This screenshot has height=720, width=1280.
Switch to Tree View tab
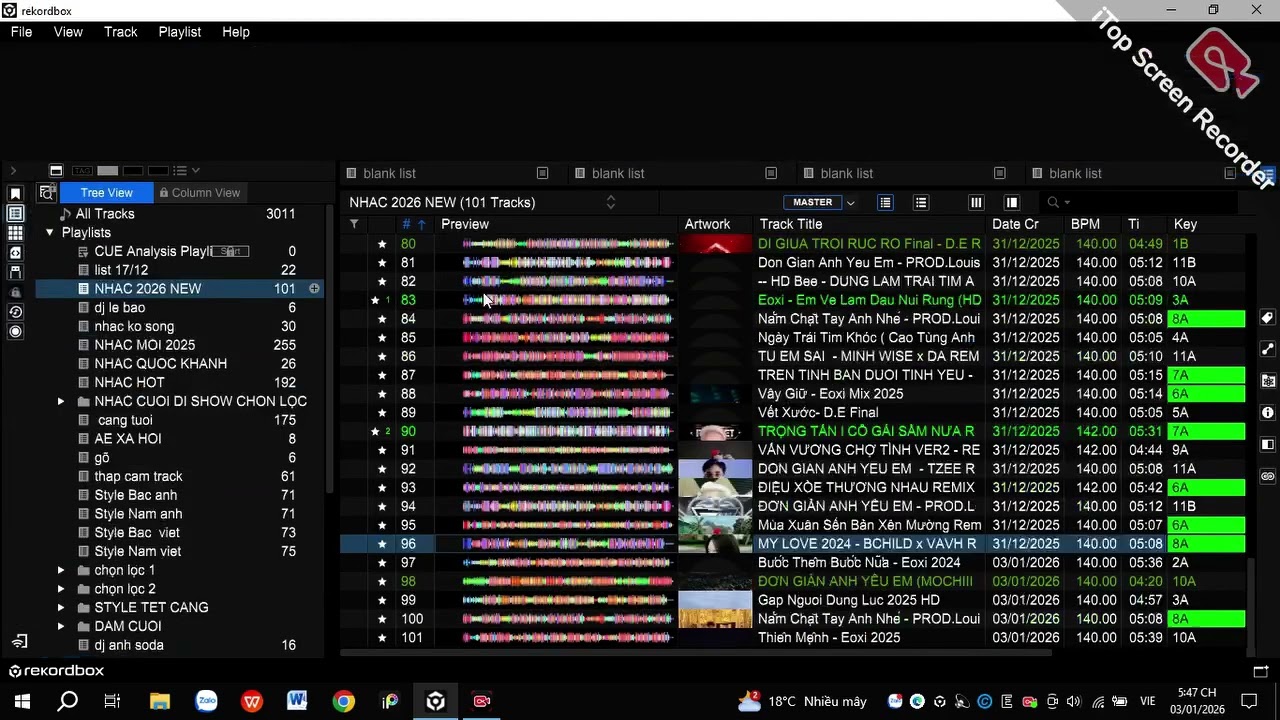(x=106, y=193)
